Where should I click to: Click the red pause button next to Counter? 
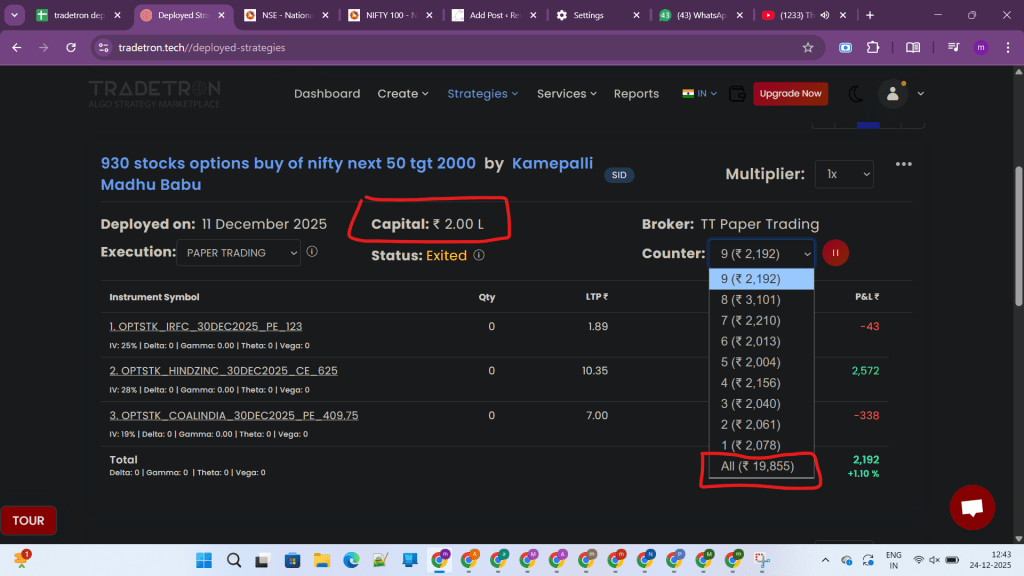tap(835, 253)
